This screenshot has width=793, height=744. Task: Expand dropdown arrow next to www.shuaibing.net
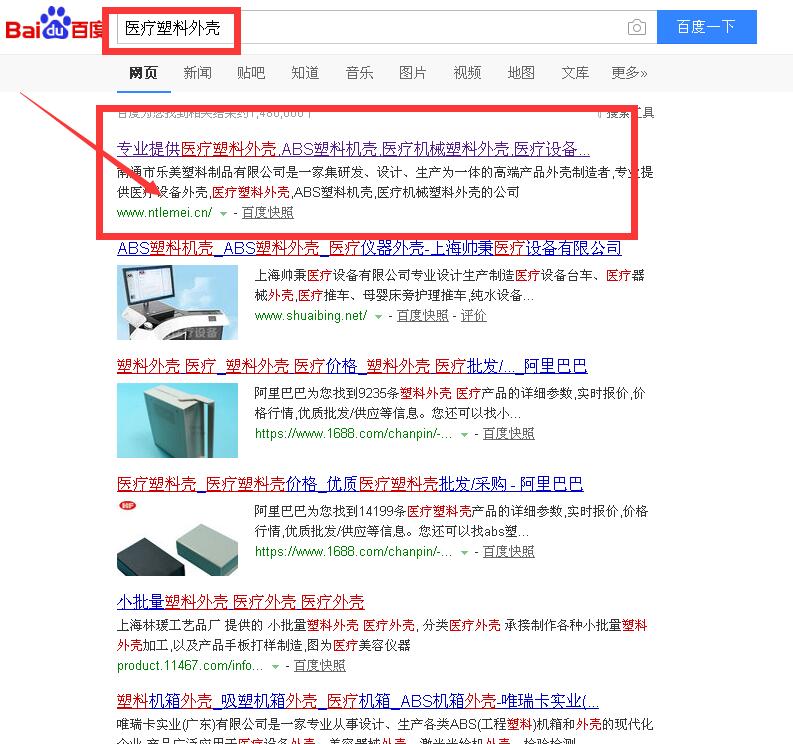coord(378,317)
